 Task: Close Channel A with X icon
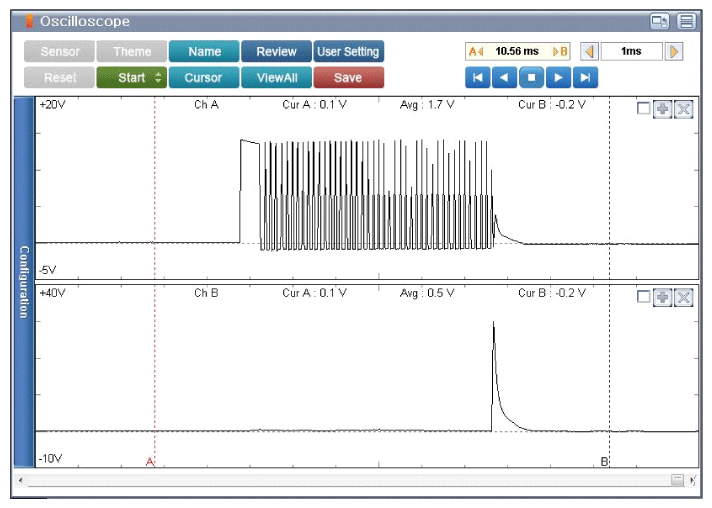pyautogui.click(x=684, y=108)
